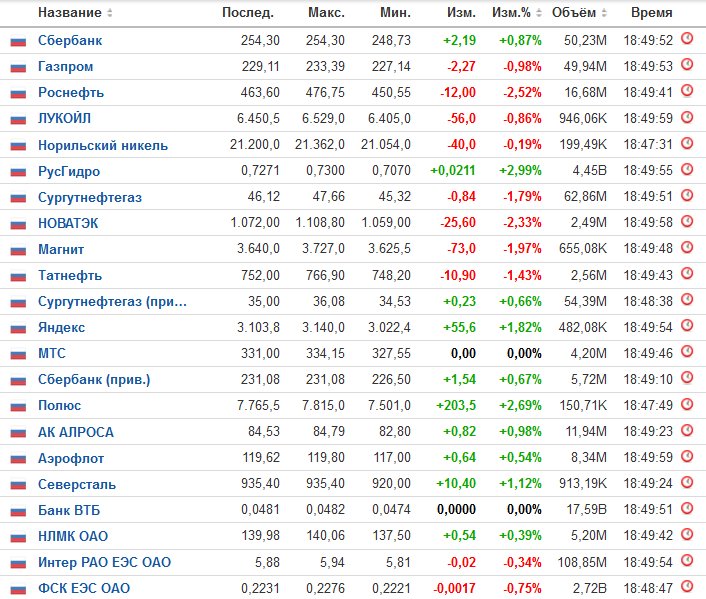This screenshot has width=706, height=599.
Task: Click the Мин. column header
Action: pos(395,13)
